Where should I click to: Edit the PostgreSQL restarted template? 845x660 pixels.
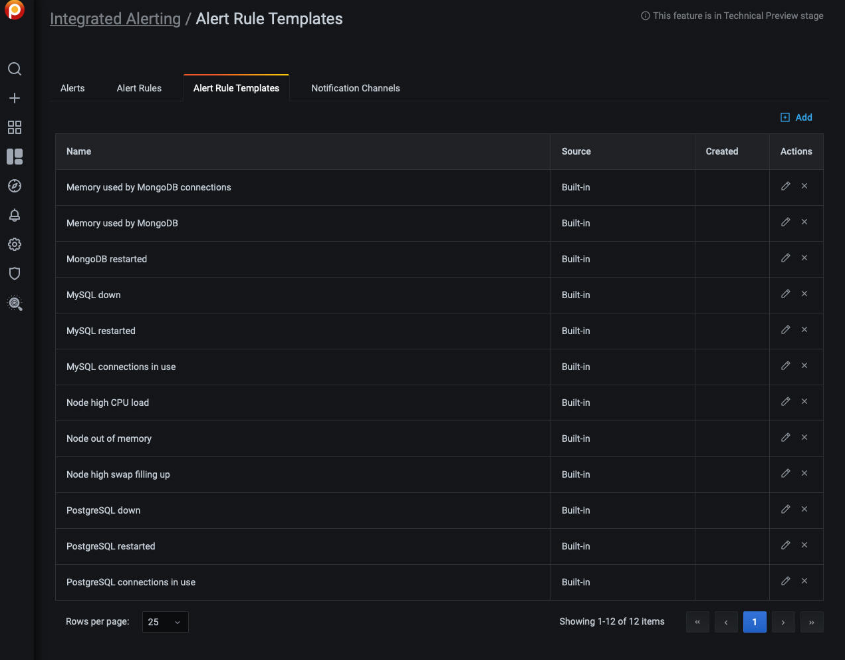pyautogui.click(x=785, y=545)
